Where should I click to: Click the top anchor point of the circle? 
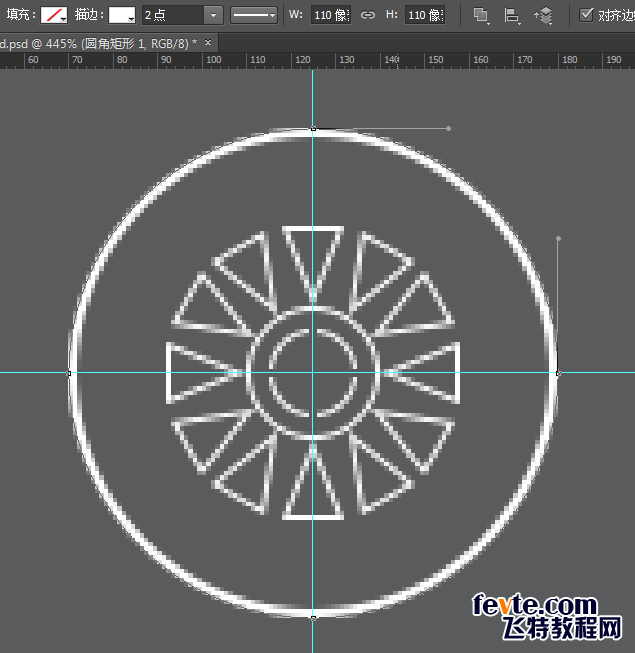pyautogui.click(x=313, y=129)
